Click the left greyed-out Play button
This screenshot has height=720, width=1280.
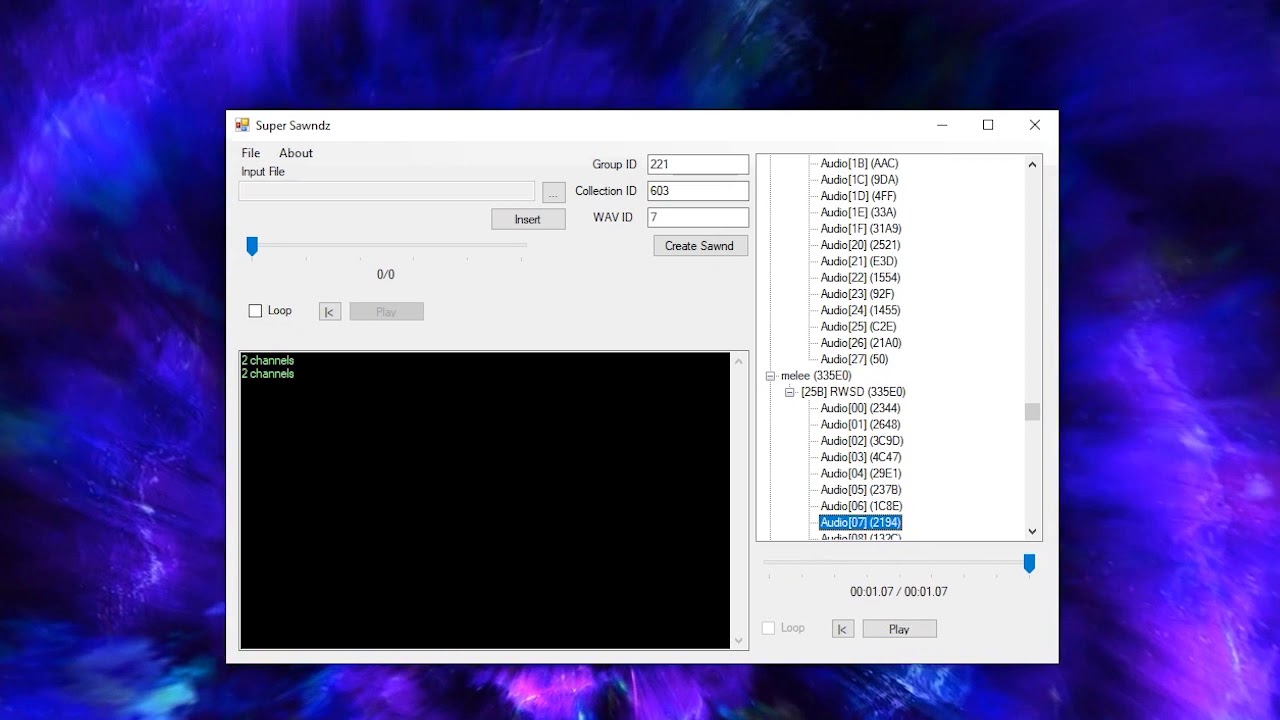(x=386, y=312)
